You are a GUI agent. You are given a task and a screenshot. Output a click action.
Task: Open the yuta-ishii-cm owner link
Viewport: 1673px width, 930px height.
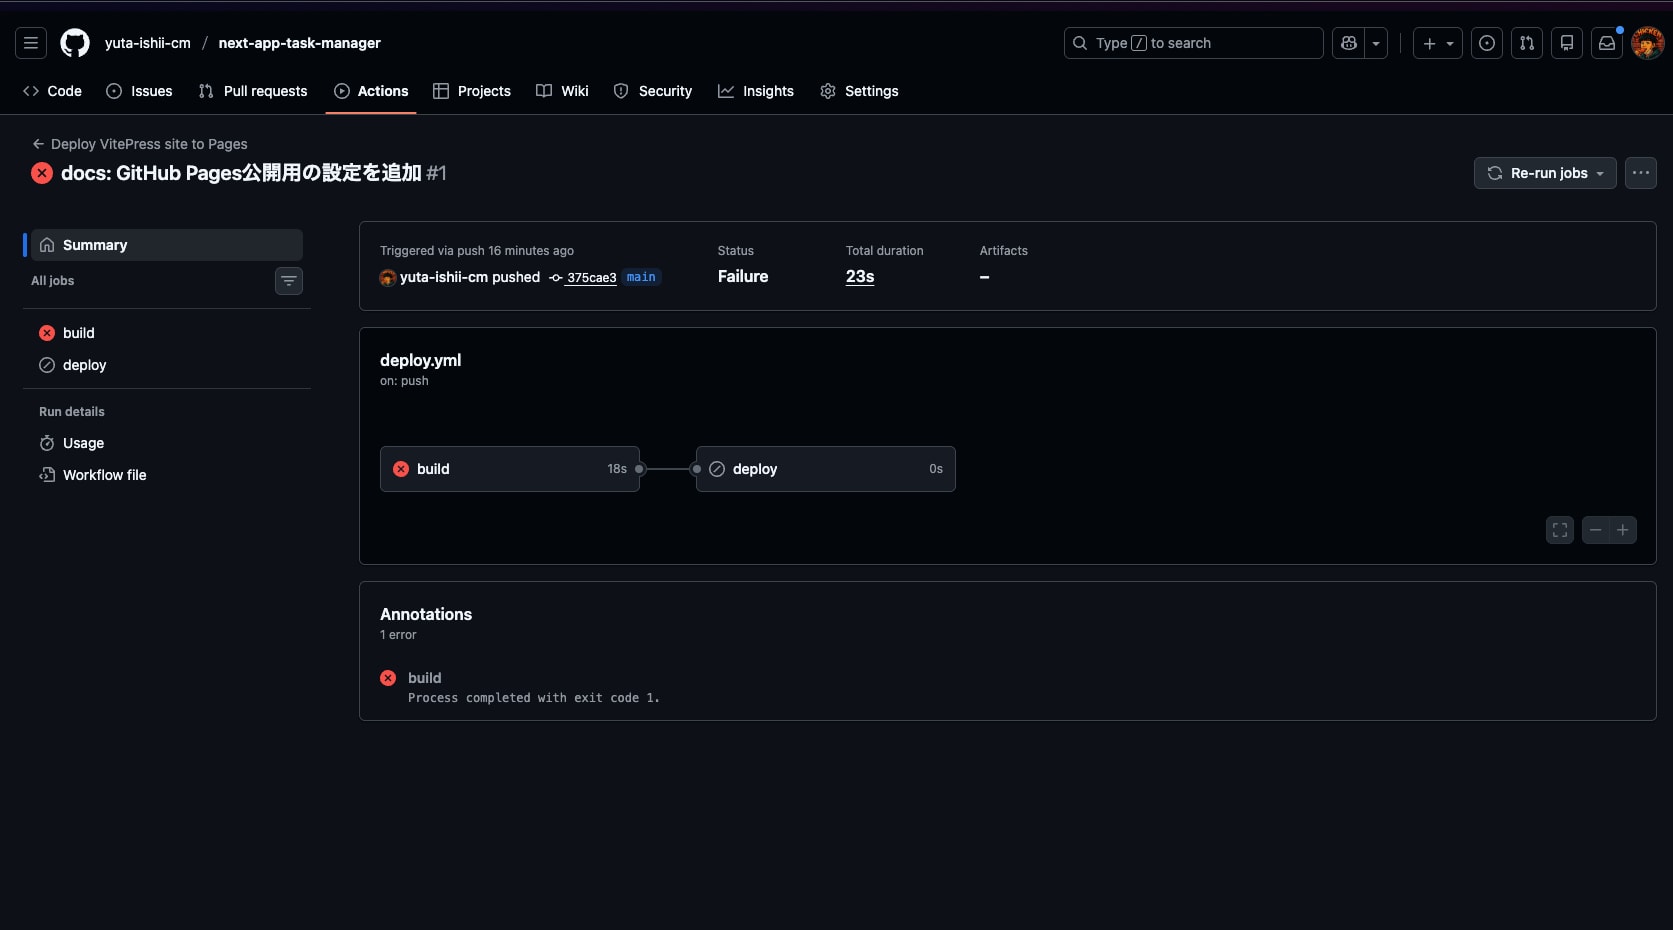148,43
